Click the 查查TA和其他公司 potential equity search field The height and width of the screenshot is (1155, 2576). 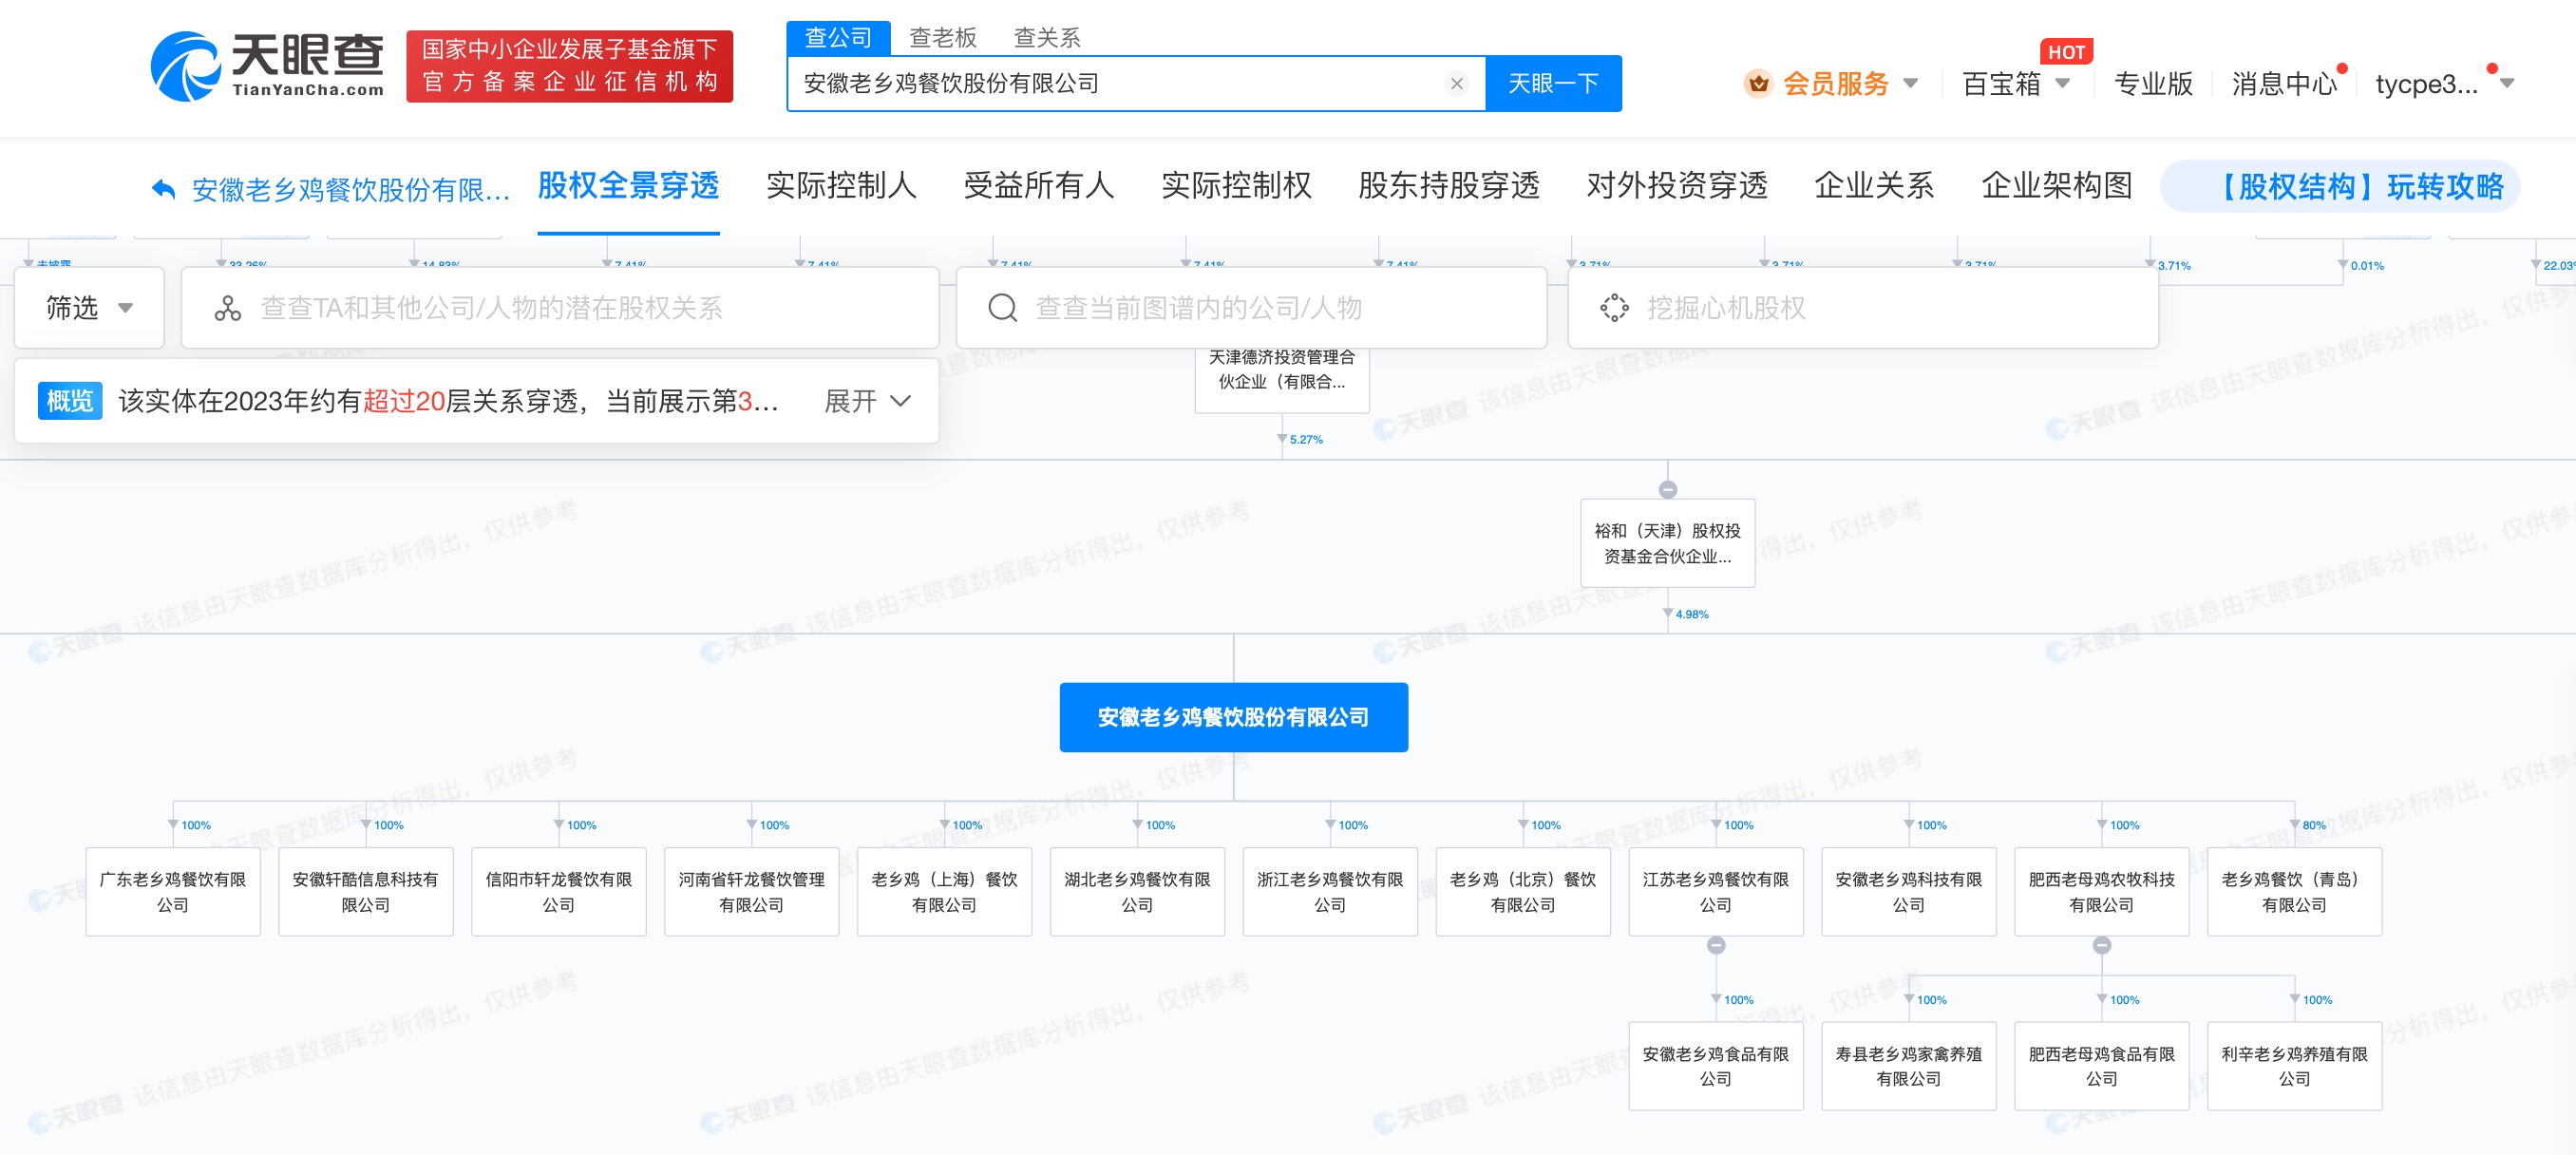(560, 308)
